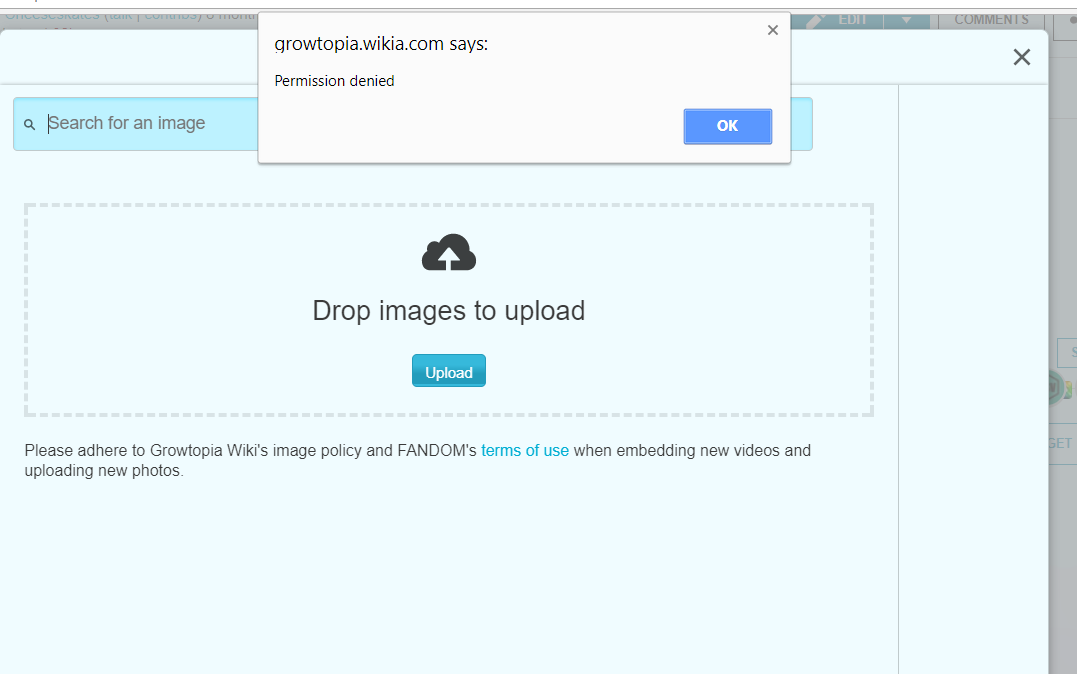Close the image upload modal

1021,57
